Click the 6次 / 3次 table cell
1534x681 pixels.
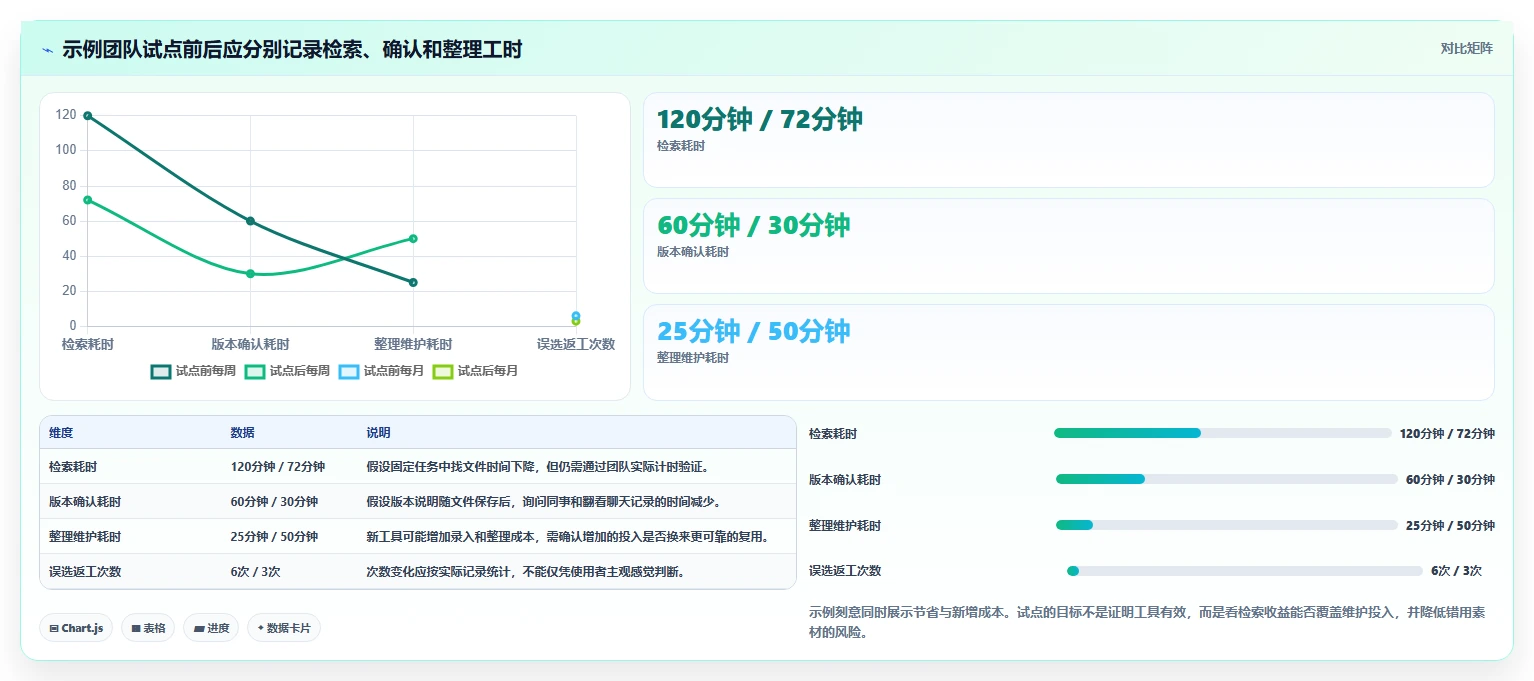(255, 572)
